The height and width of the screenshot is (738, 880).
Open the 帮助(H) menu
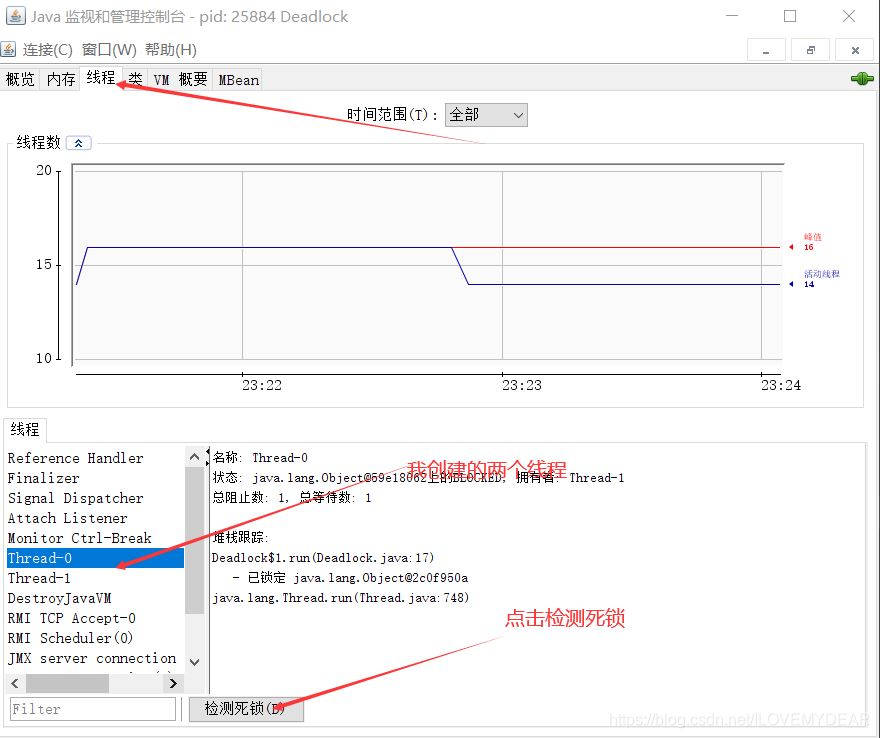171,50
